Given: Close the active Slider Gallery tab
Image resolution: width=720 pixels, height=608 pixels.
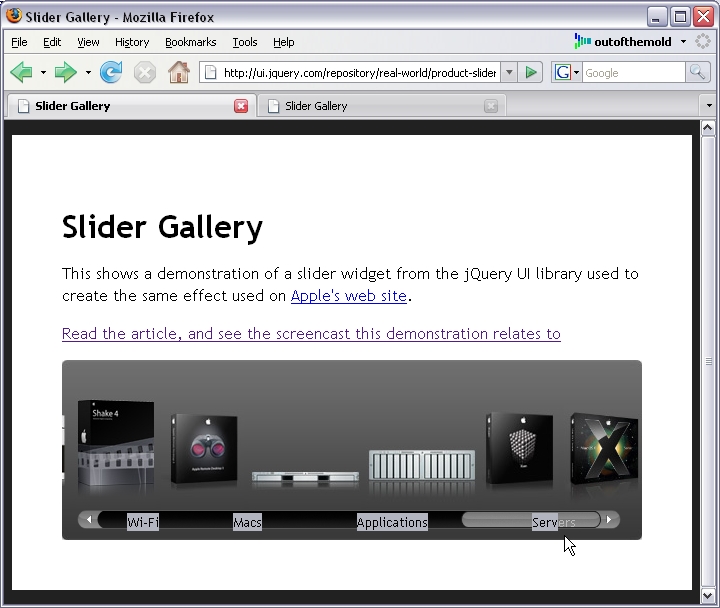Looking at the screenshot, I should 241,106.
